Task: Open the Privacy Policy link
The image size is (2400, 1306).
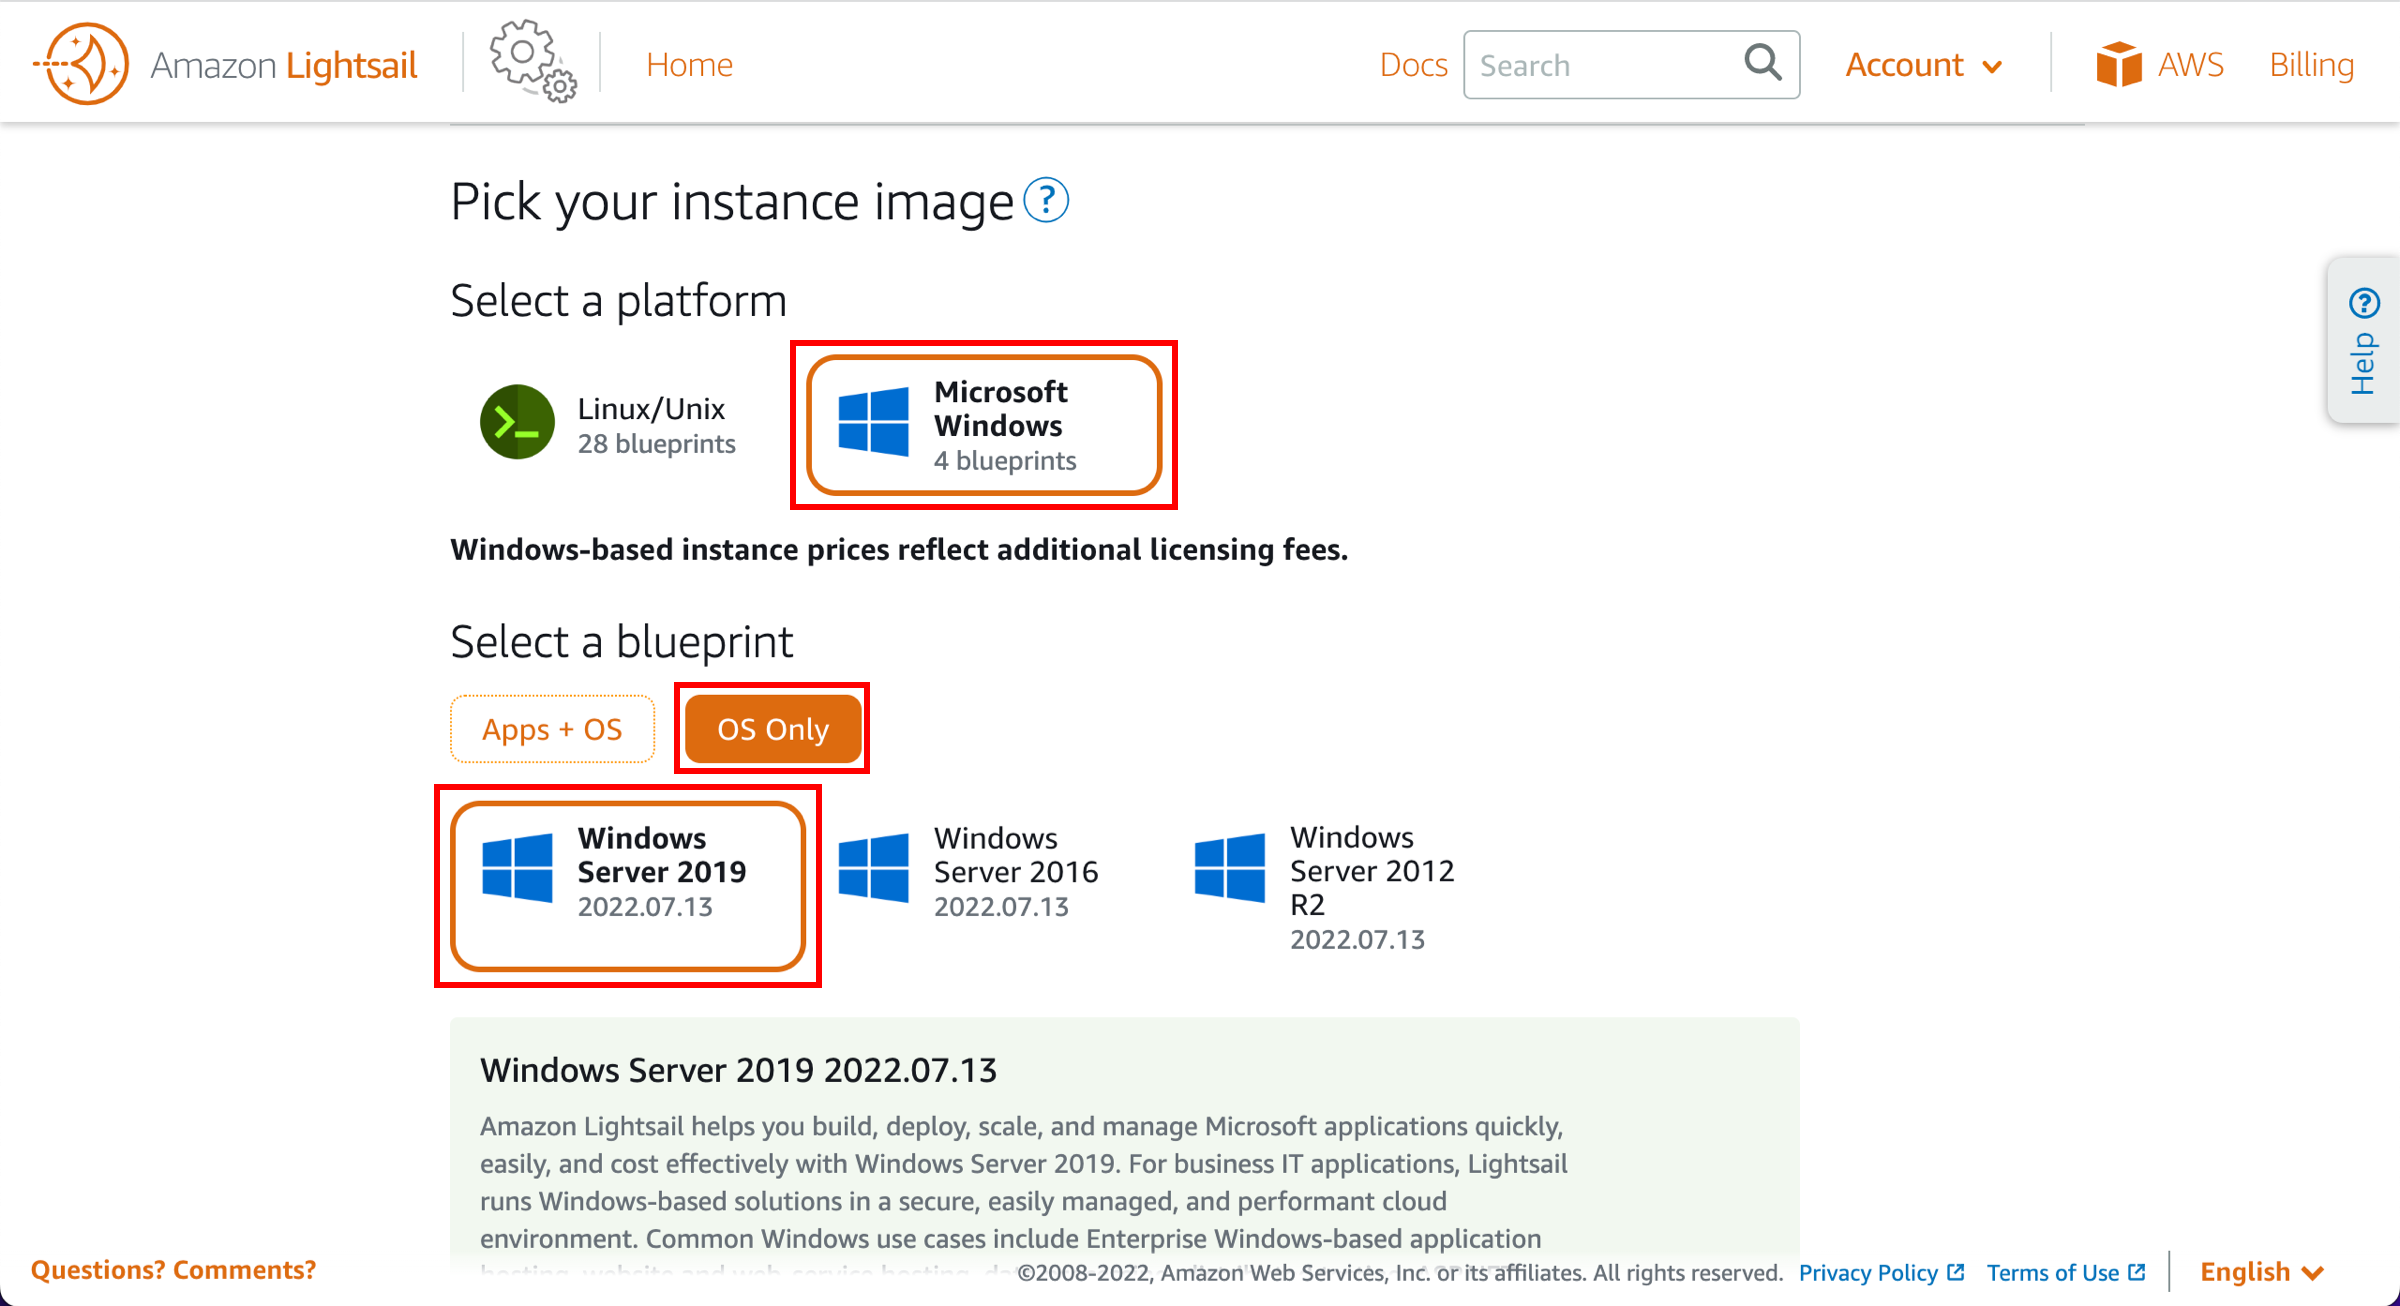Action: pos(1881,1272)
